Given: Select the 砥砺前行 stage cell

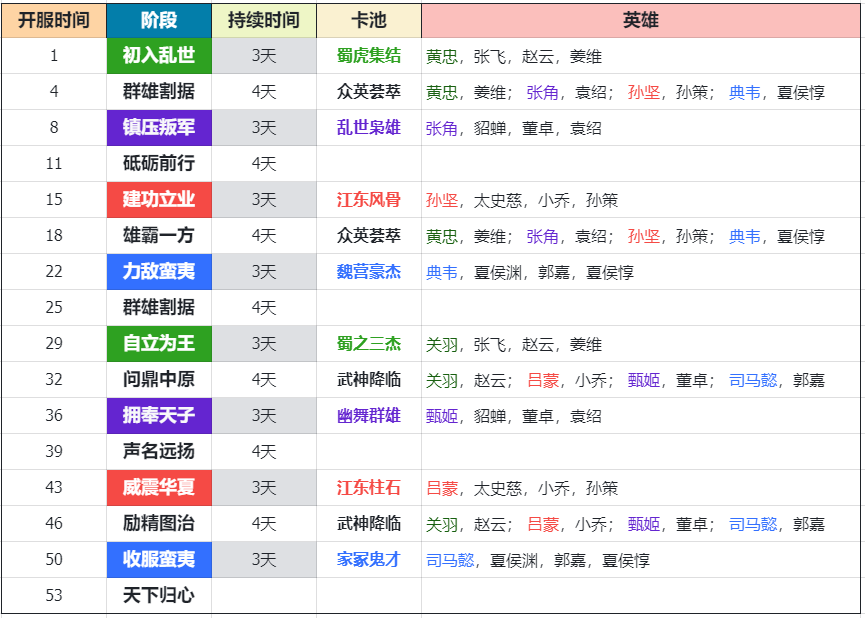Looking at the screenshot, I should tap(159, 163).
